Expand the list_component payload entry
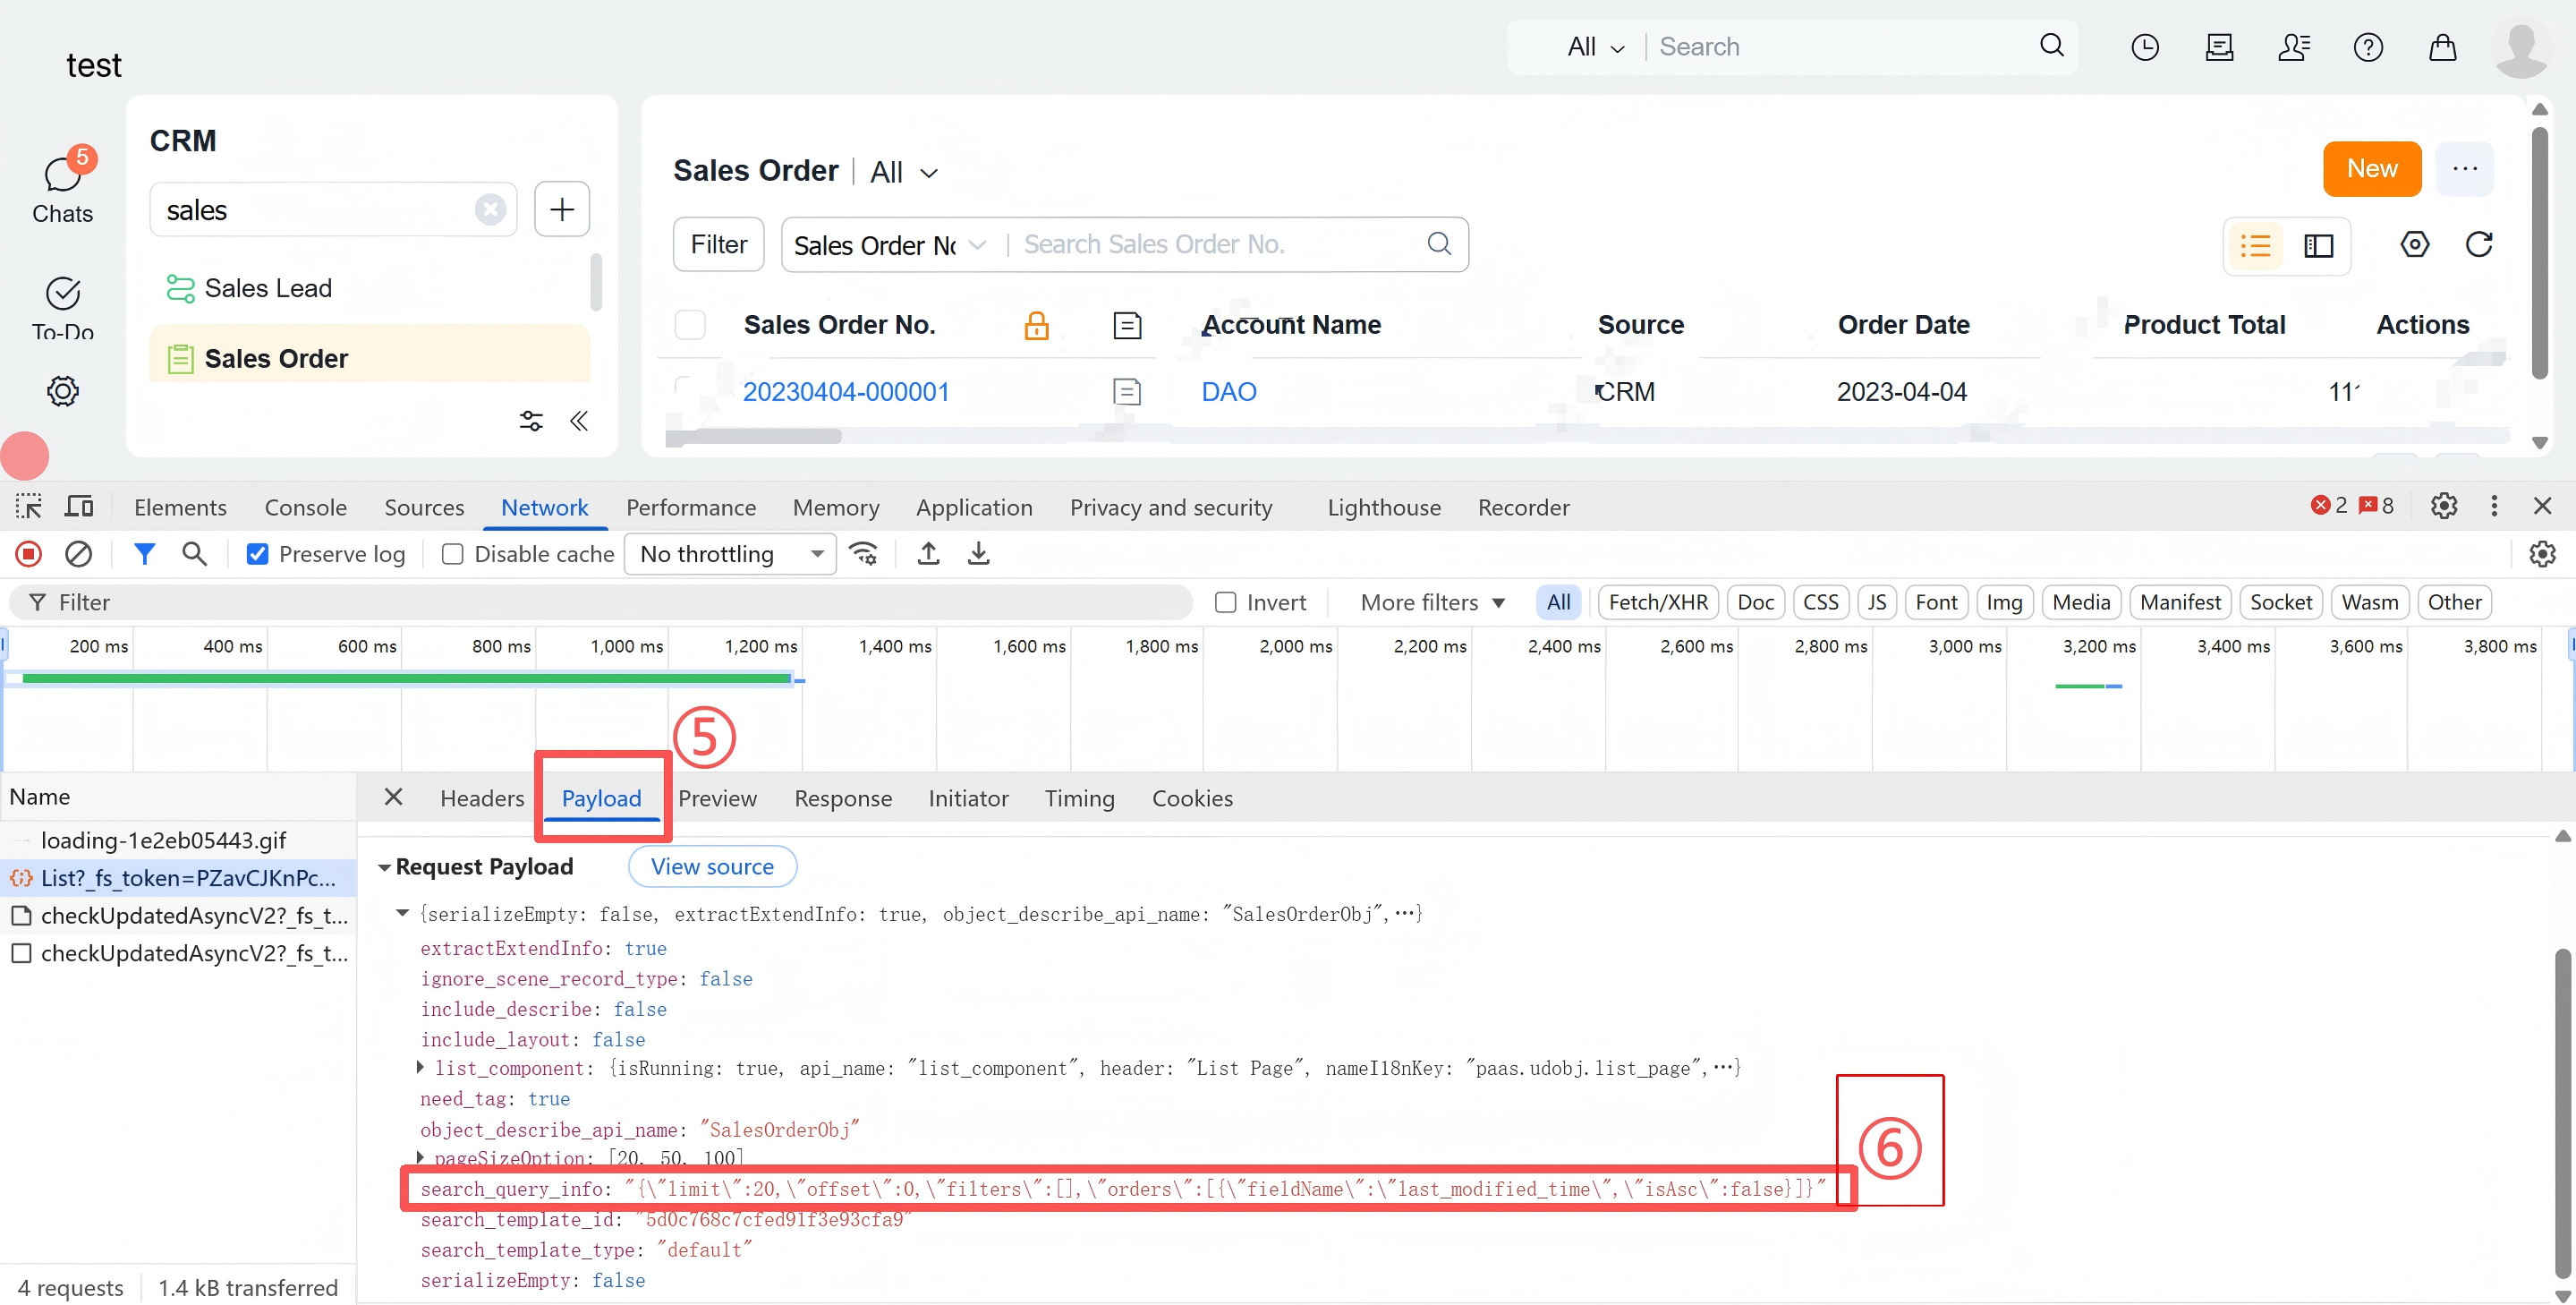Viewport: 2576px width, 1305px height. click(421, 1068)
